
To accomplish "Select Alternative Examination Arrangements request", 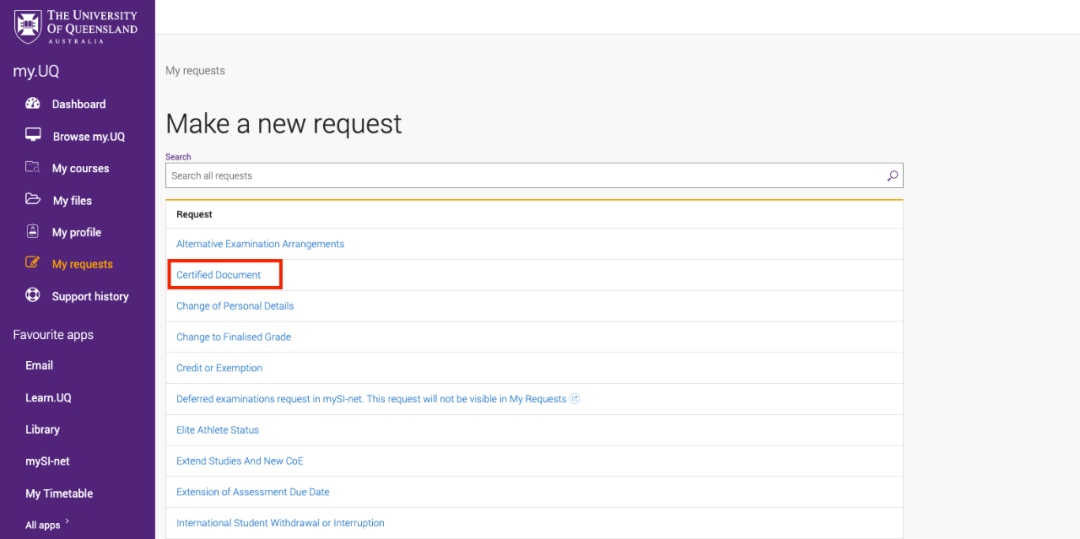I will pos(260,244).
